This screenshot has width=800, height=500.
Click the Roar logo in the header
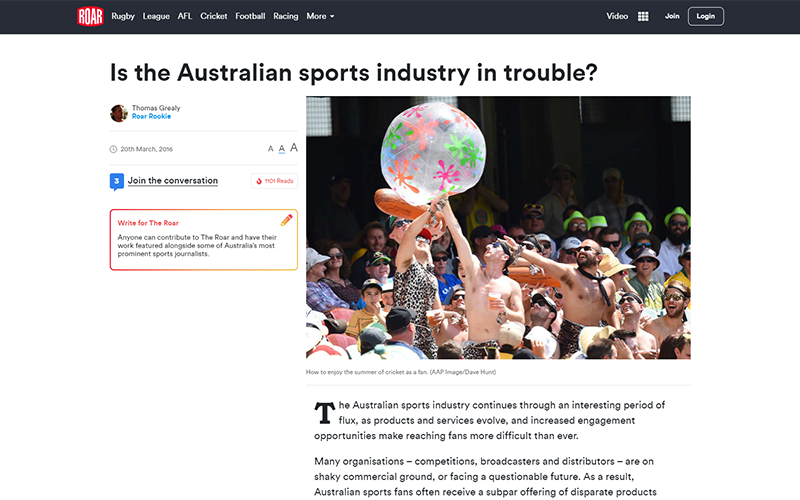click(90, 16)
